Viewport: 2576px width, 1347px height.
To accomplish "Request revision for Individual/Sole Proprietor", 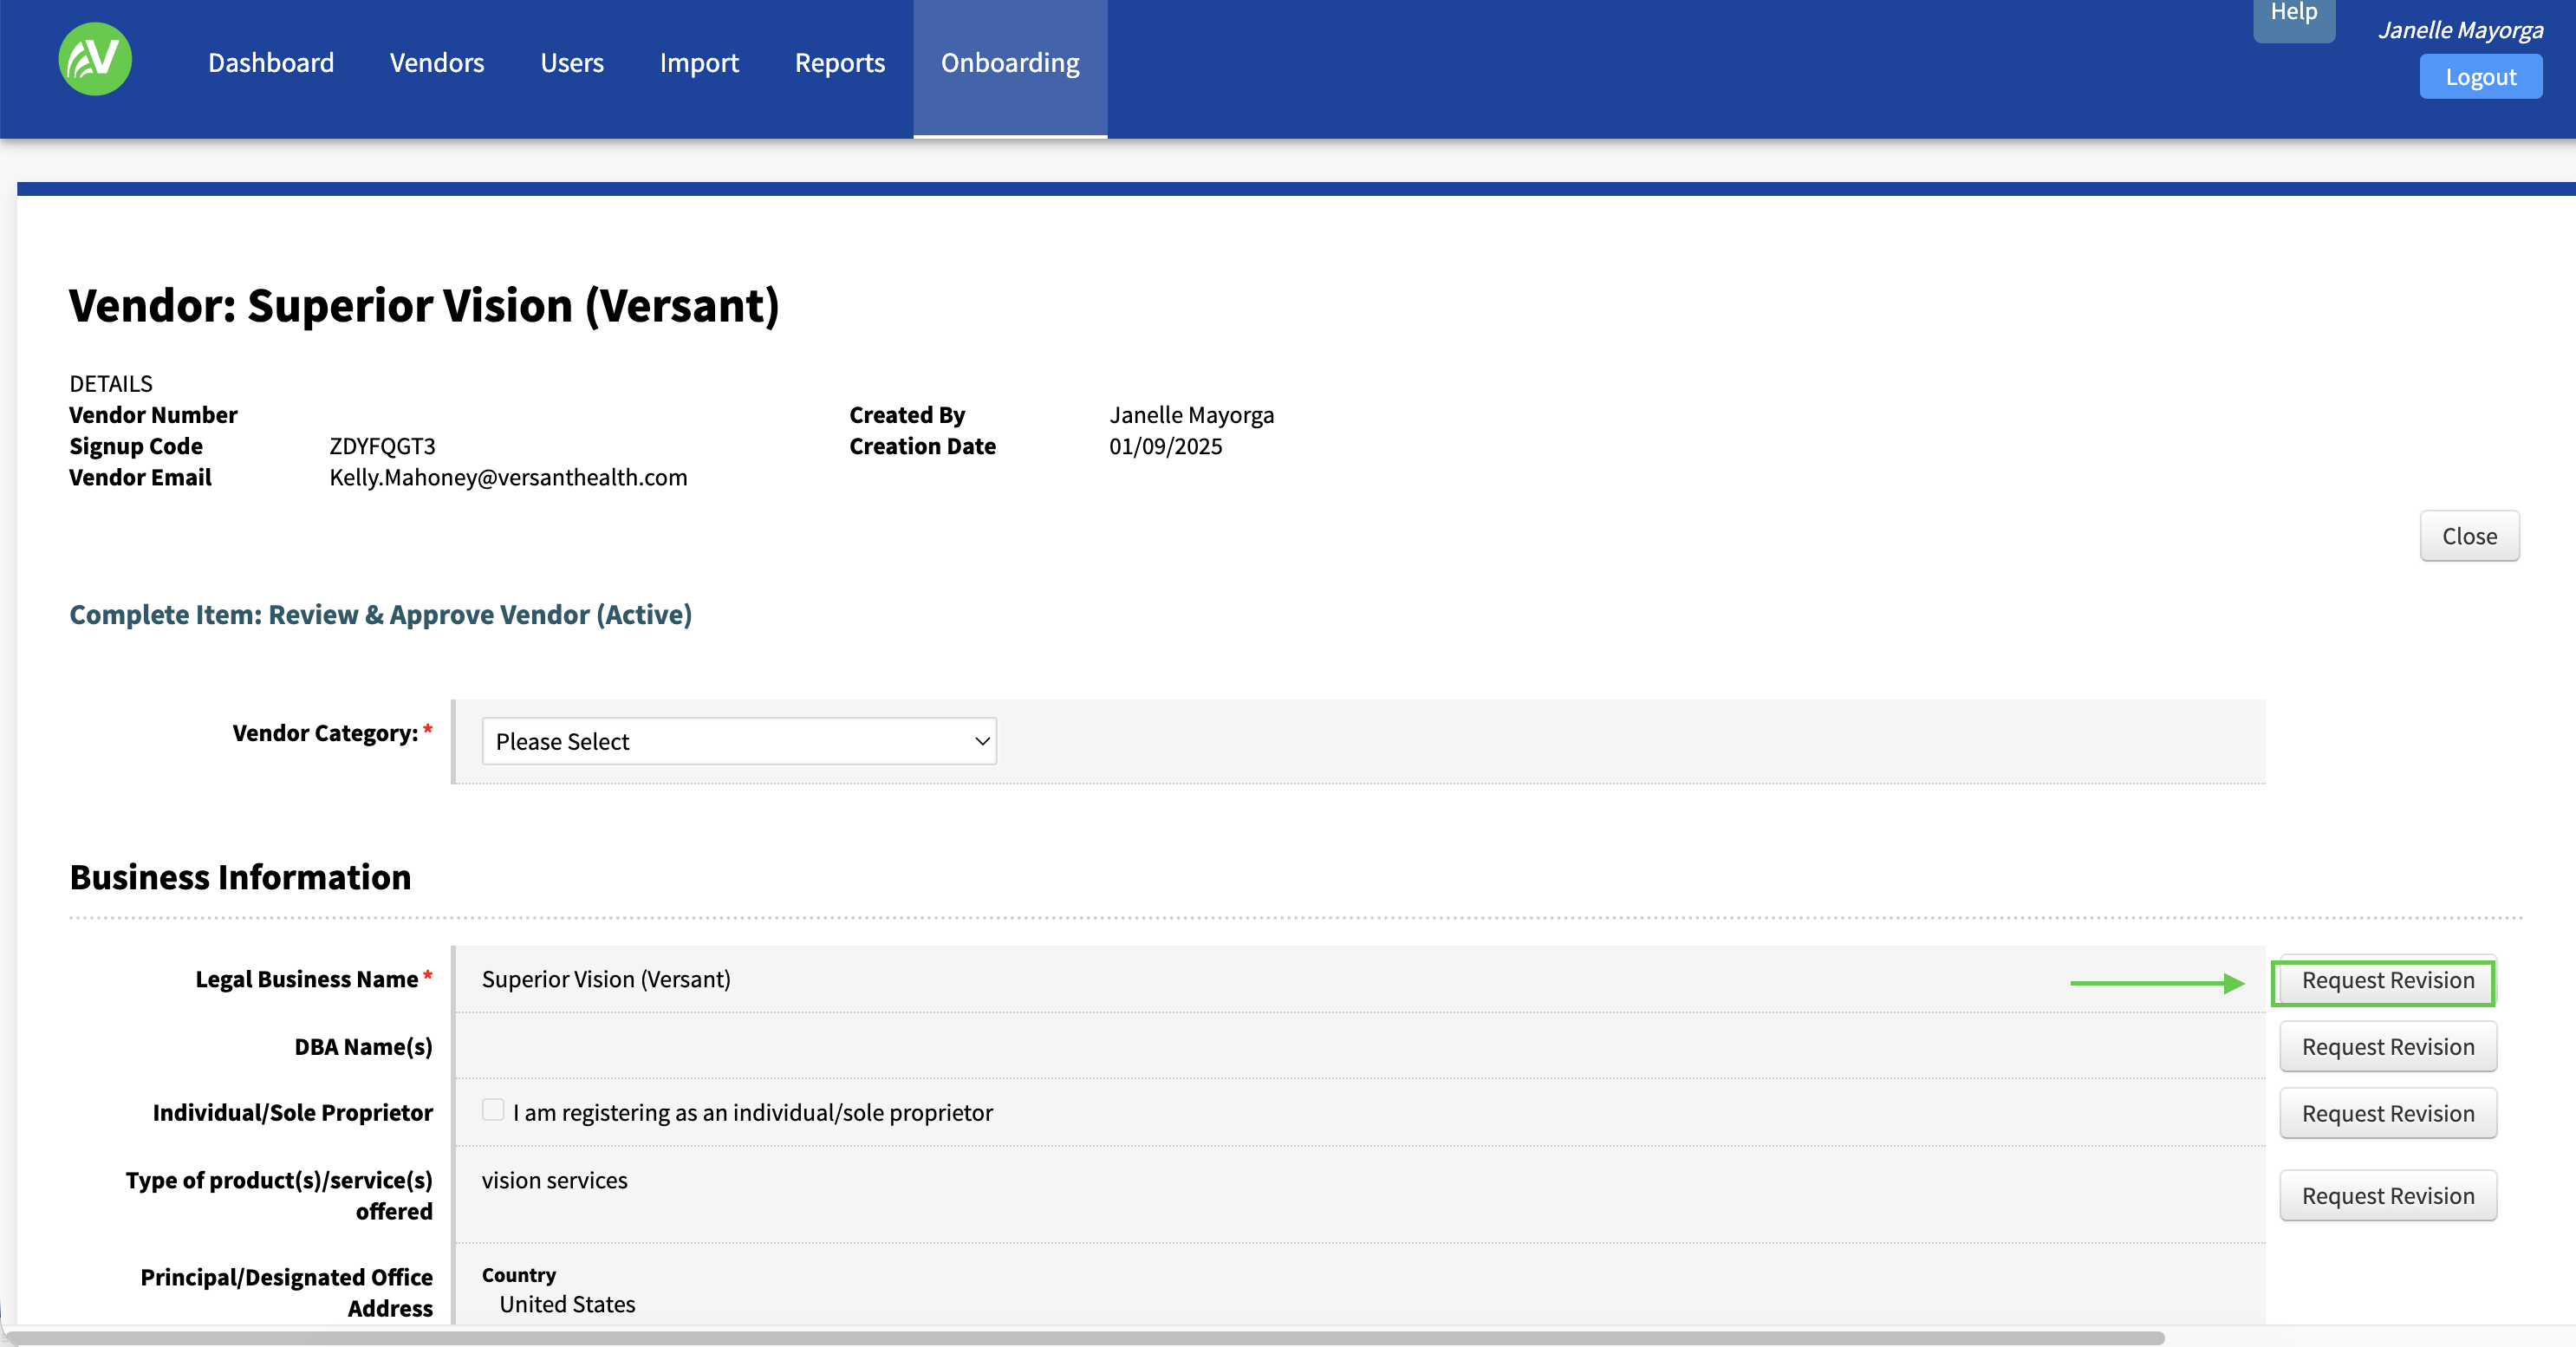I will coord(2387,1114).
